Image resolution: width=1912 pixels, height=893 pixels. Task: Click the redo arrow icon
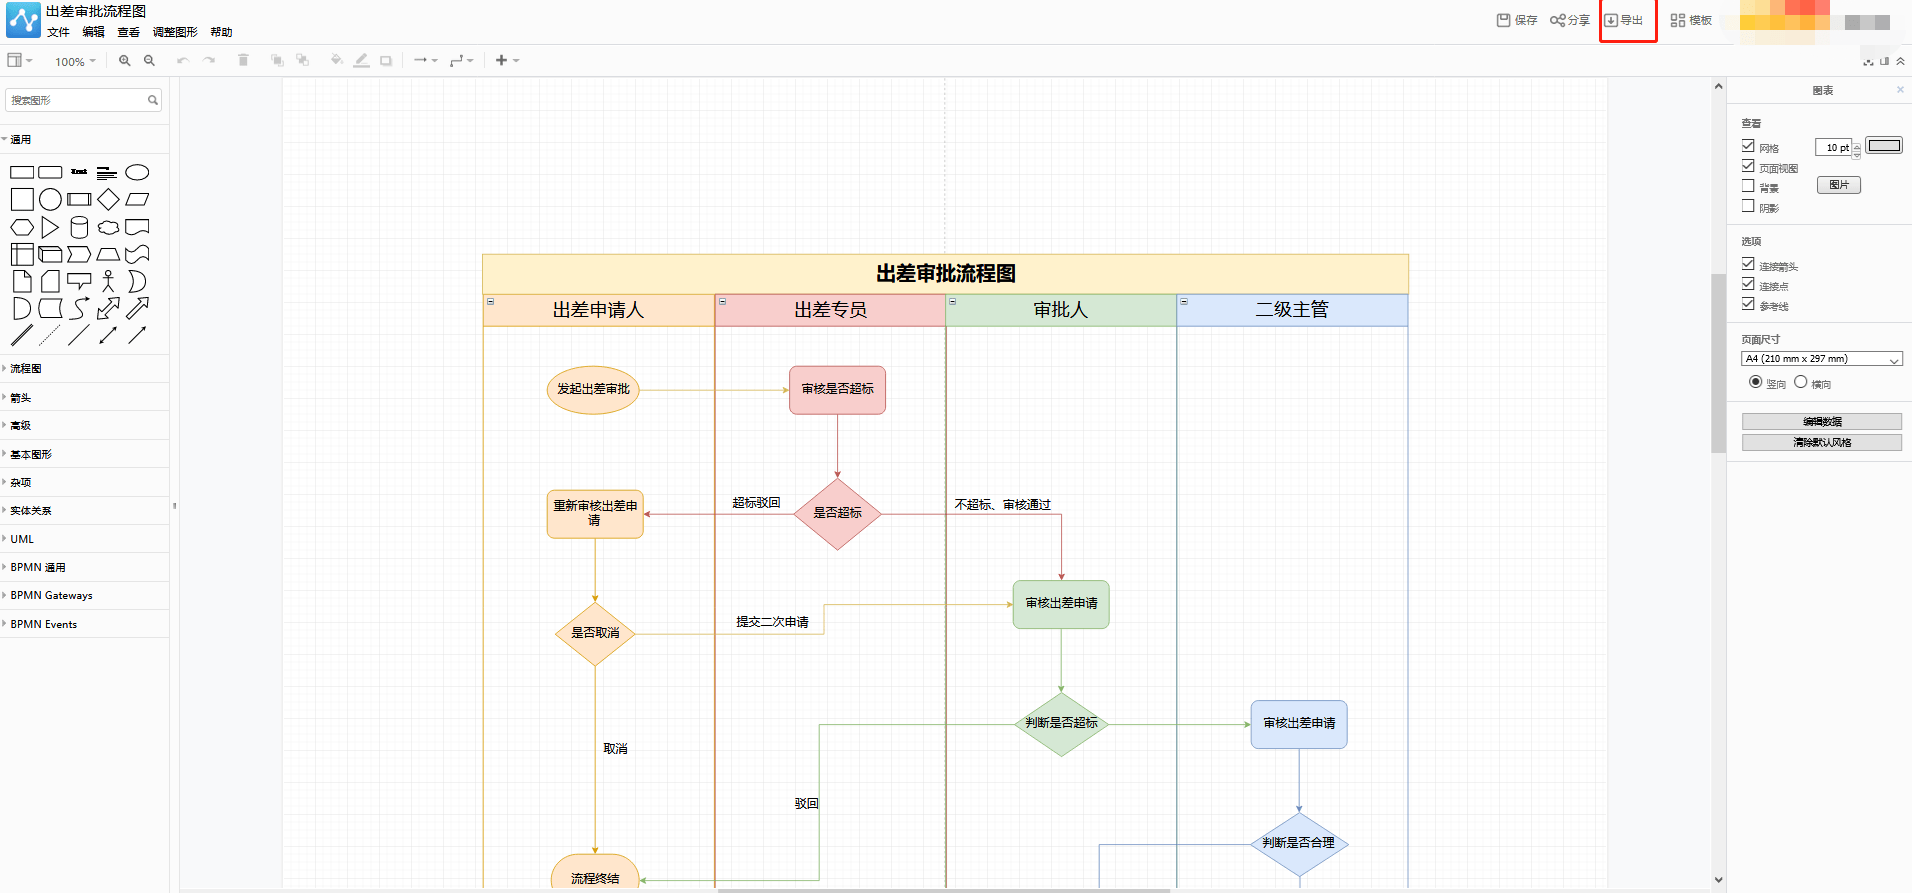tap(209, 61)
